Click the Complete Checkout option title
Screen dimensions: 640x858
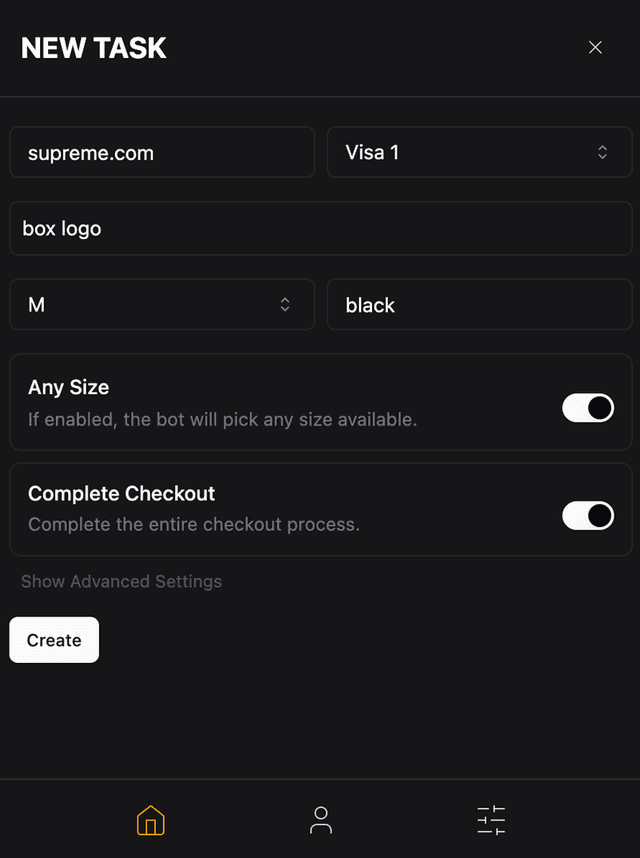coord(121,494)
